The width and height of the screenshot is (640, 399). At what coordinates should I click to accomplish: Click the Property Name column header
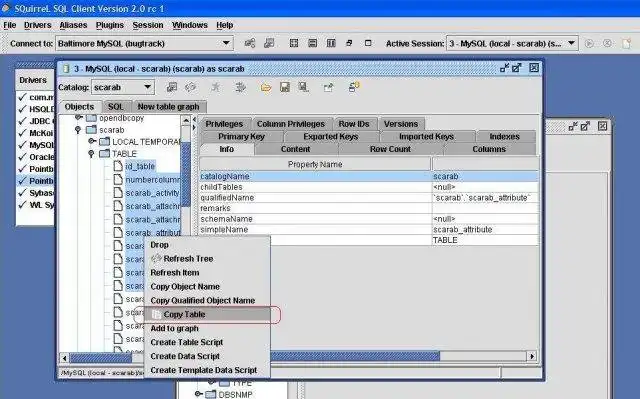(x=315, y=164)
